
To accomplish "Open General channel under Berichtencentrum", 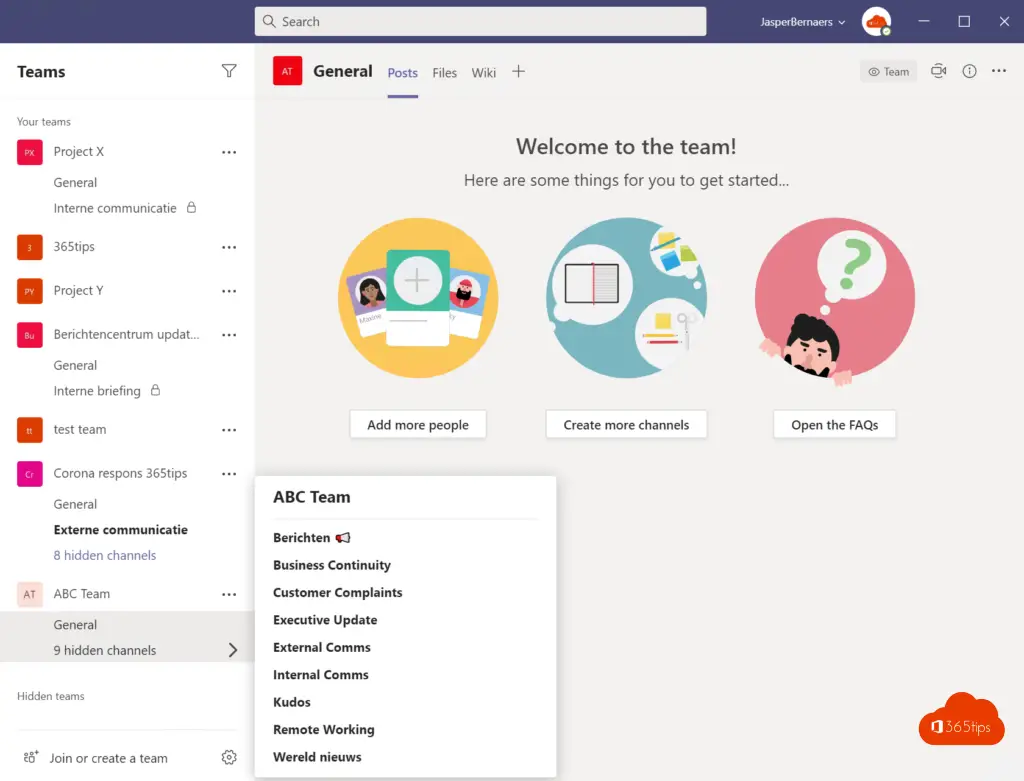I will pyautogui.click(x=75, y=365).
